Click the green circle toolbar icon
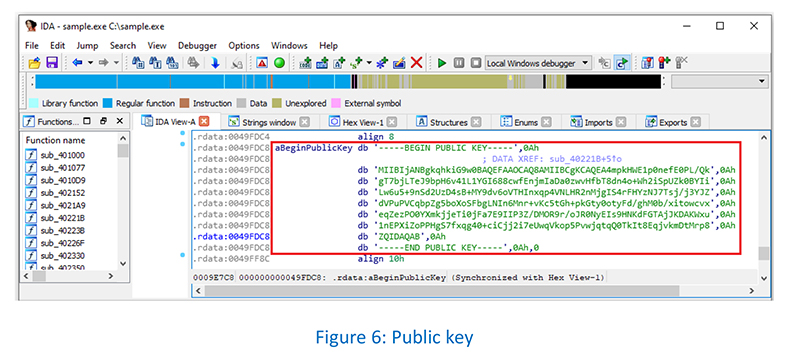This screenshot has width=790, height=360. coord(279,63)
